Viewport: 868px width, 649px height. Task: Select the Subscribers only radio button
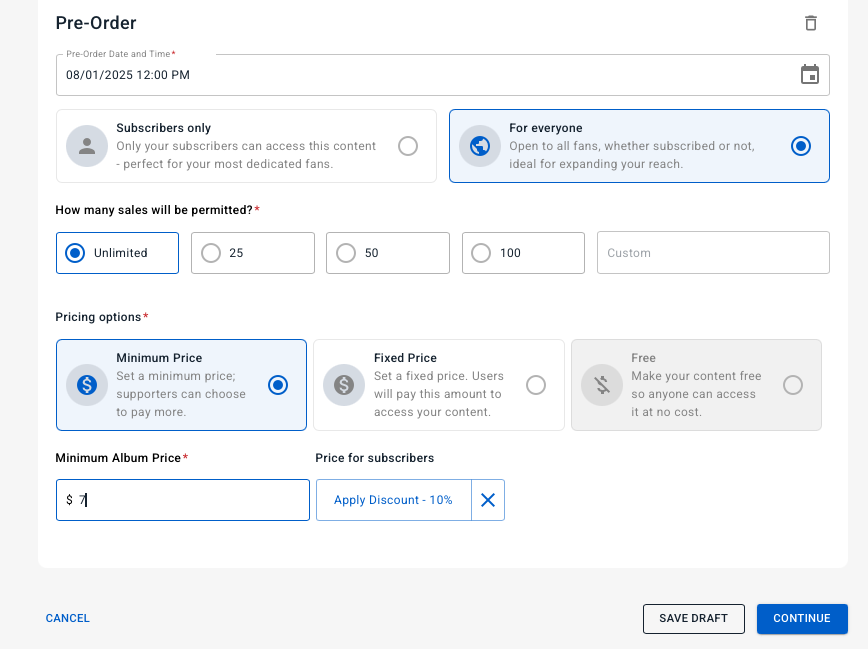click(x=408, y=146)
